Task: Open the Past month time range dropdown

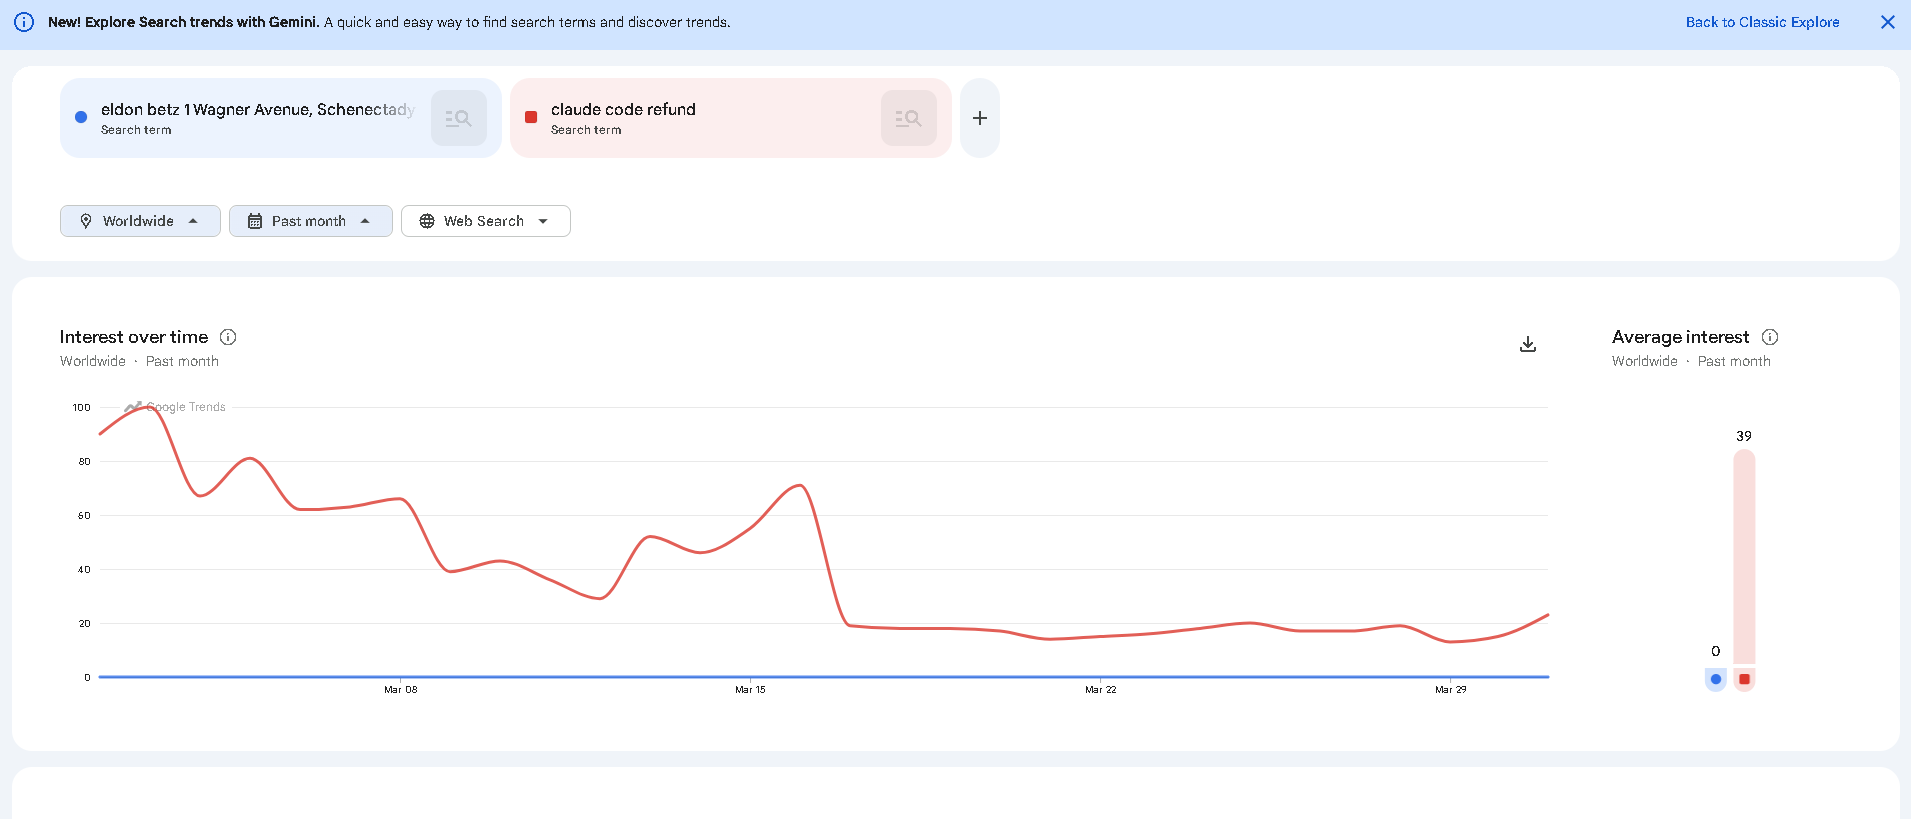Action: pyautogui.click(x=310, y=221)
